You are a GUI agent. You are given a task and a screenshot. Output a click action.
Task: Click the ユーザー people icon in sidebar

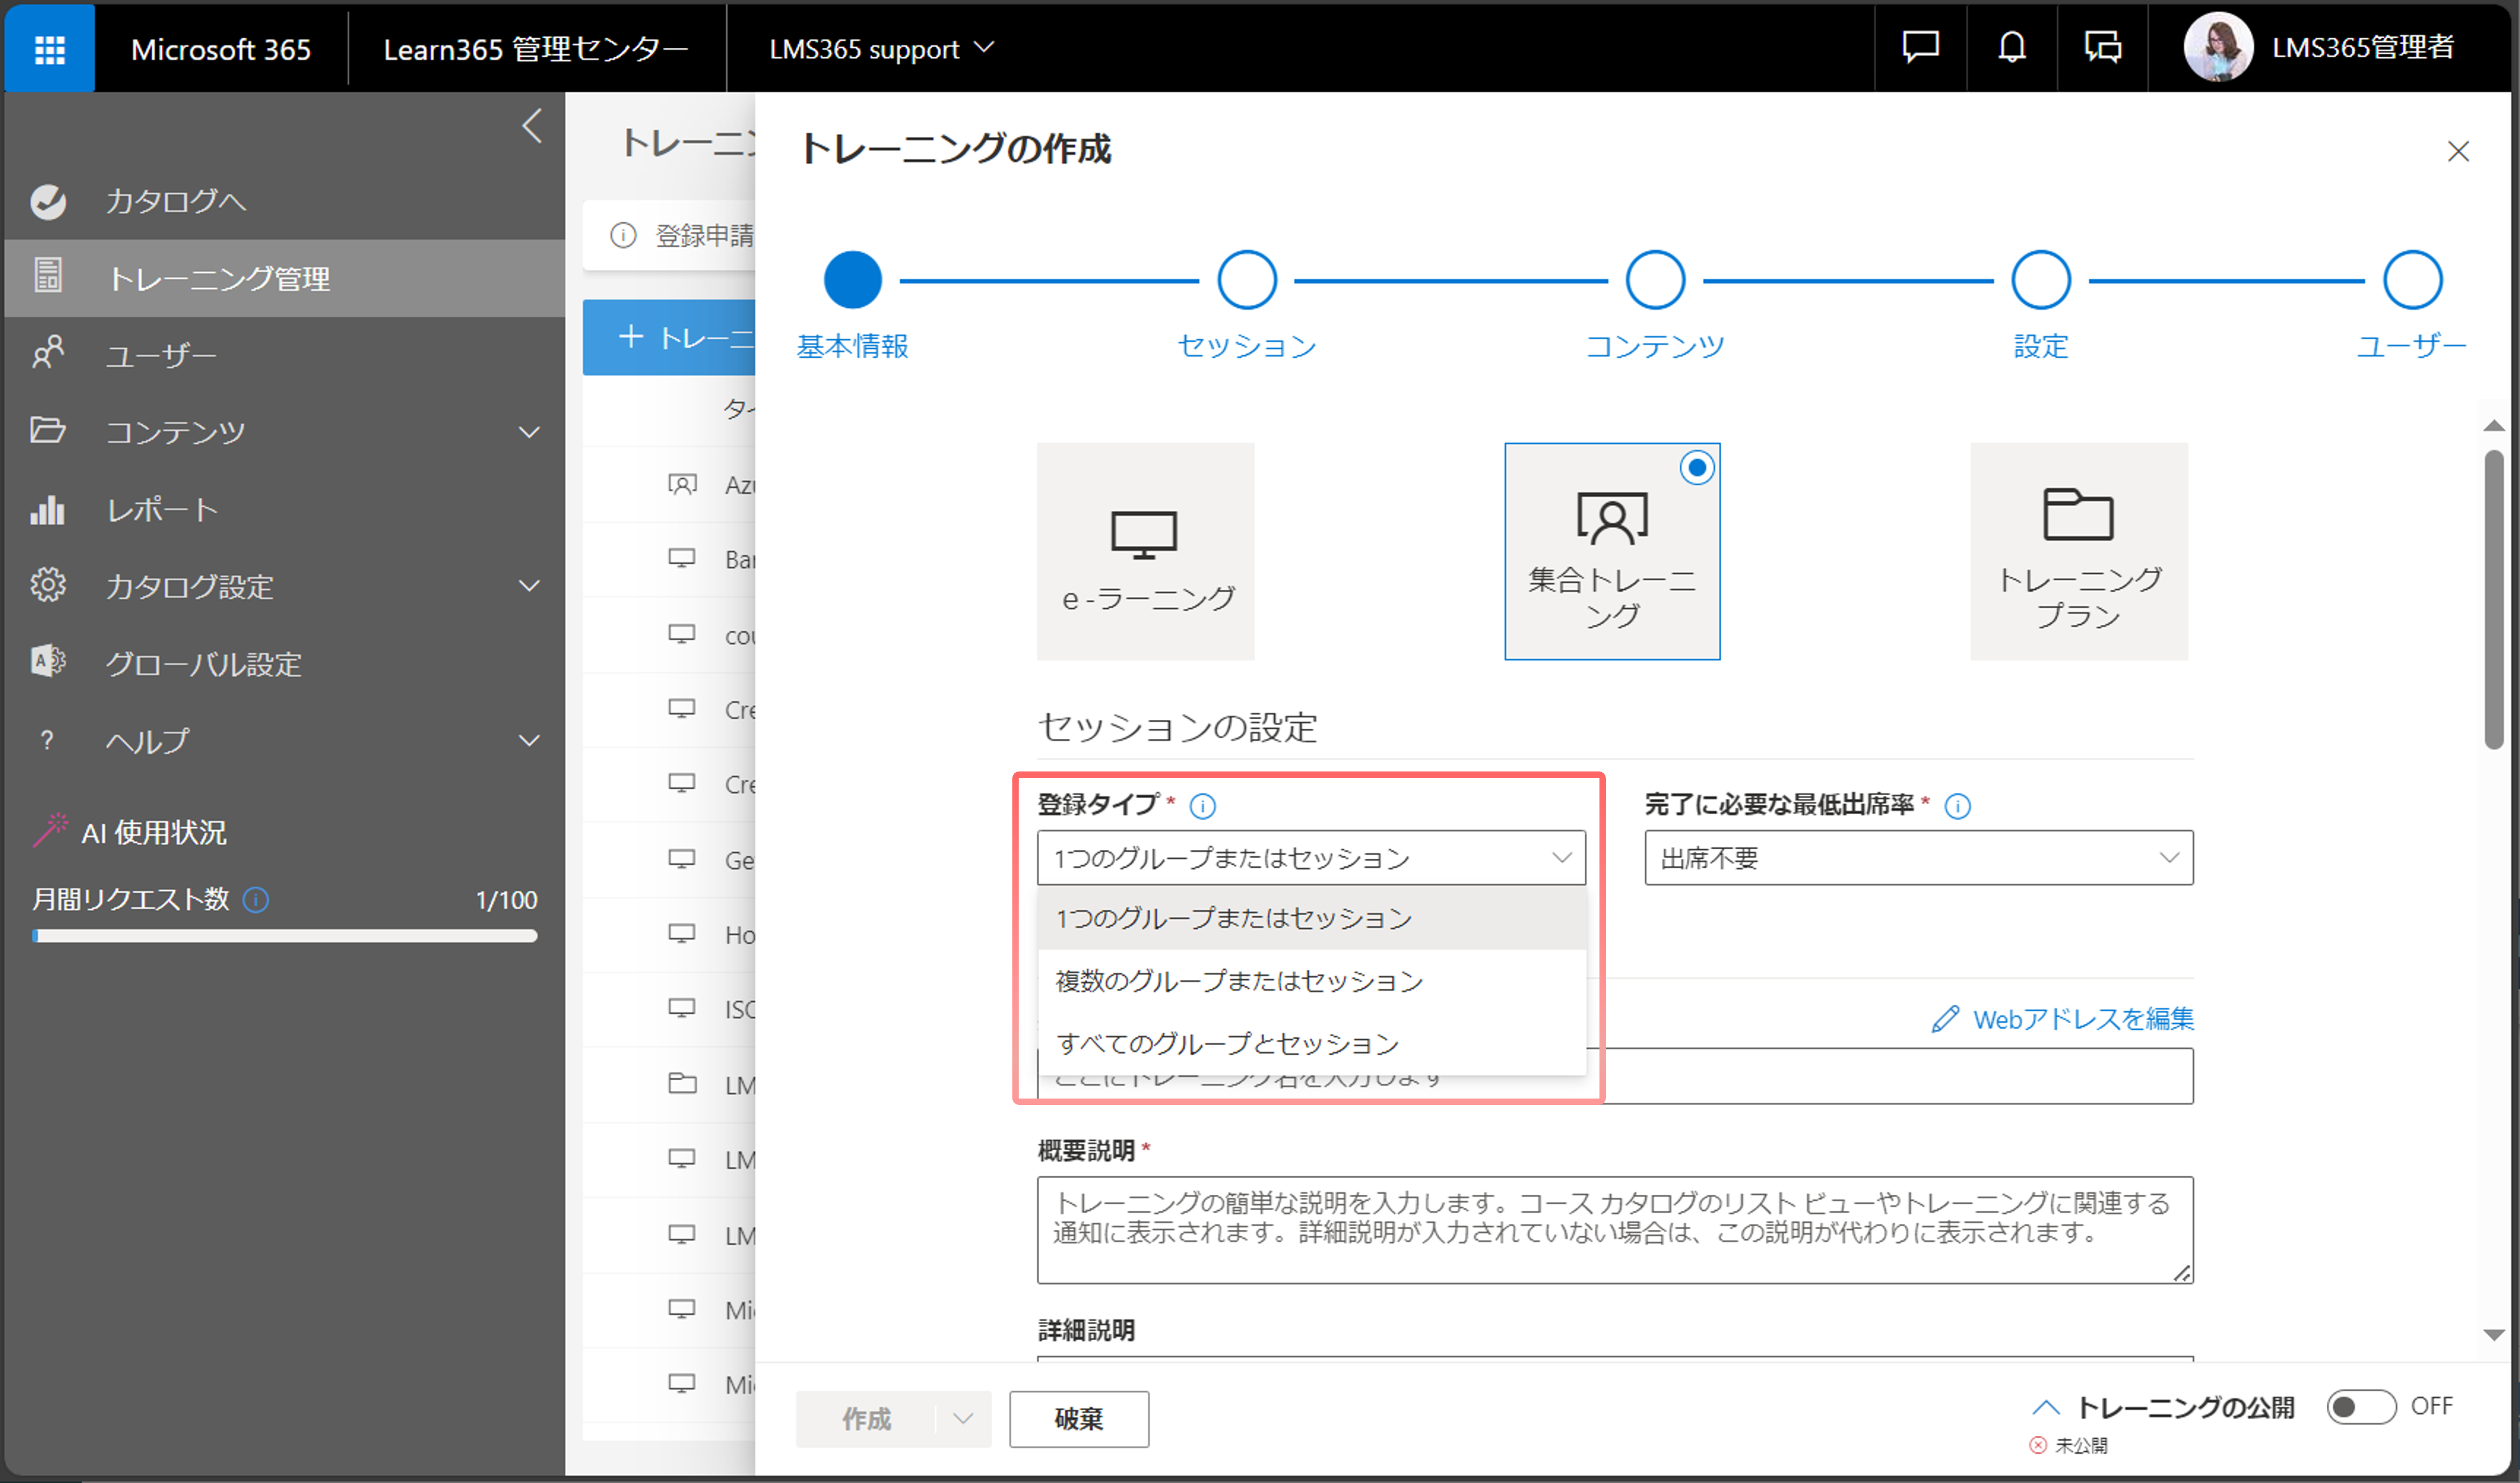click(x=48, y=353)
